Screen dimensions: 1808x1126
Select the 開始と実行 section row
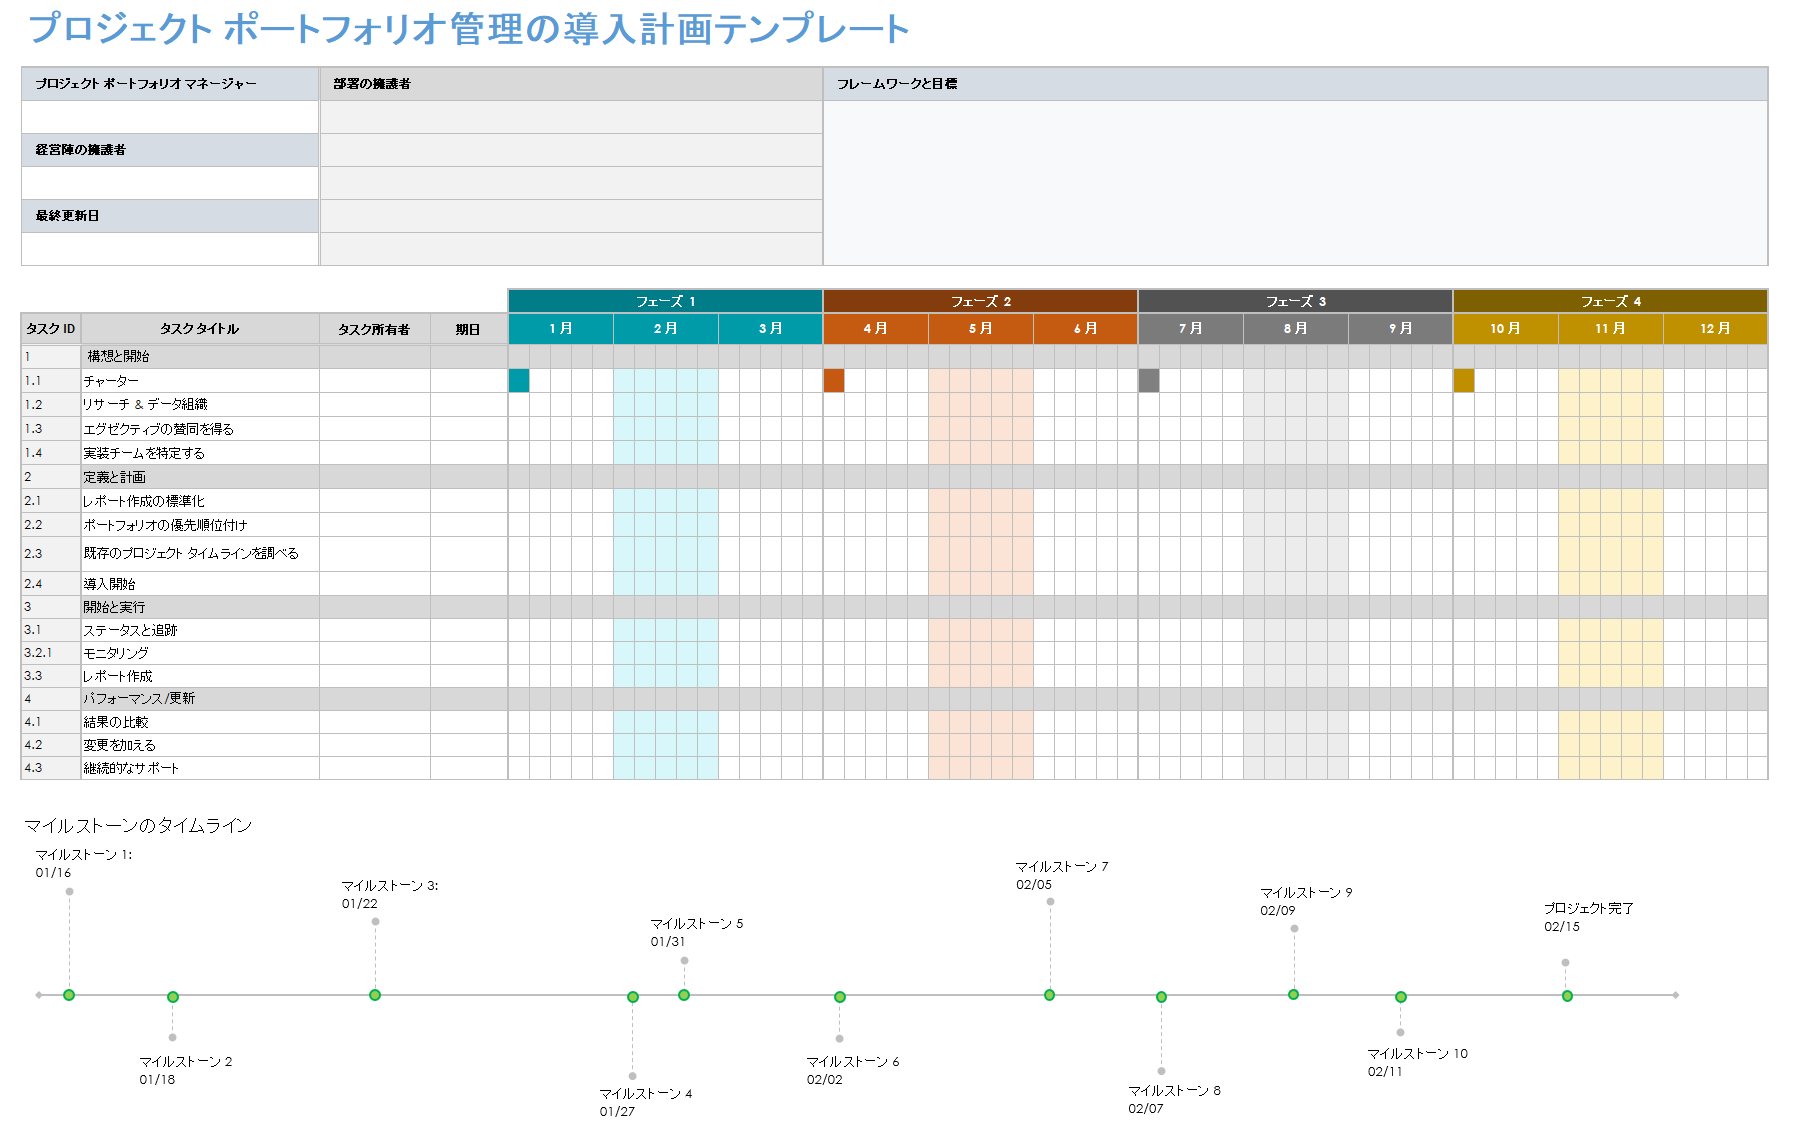pyautogui.click(x=894, y=607)
